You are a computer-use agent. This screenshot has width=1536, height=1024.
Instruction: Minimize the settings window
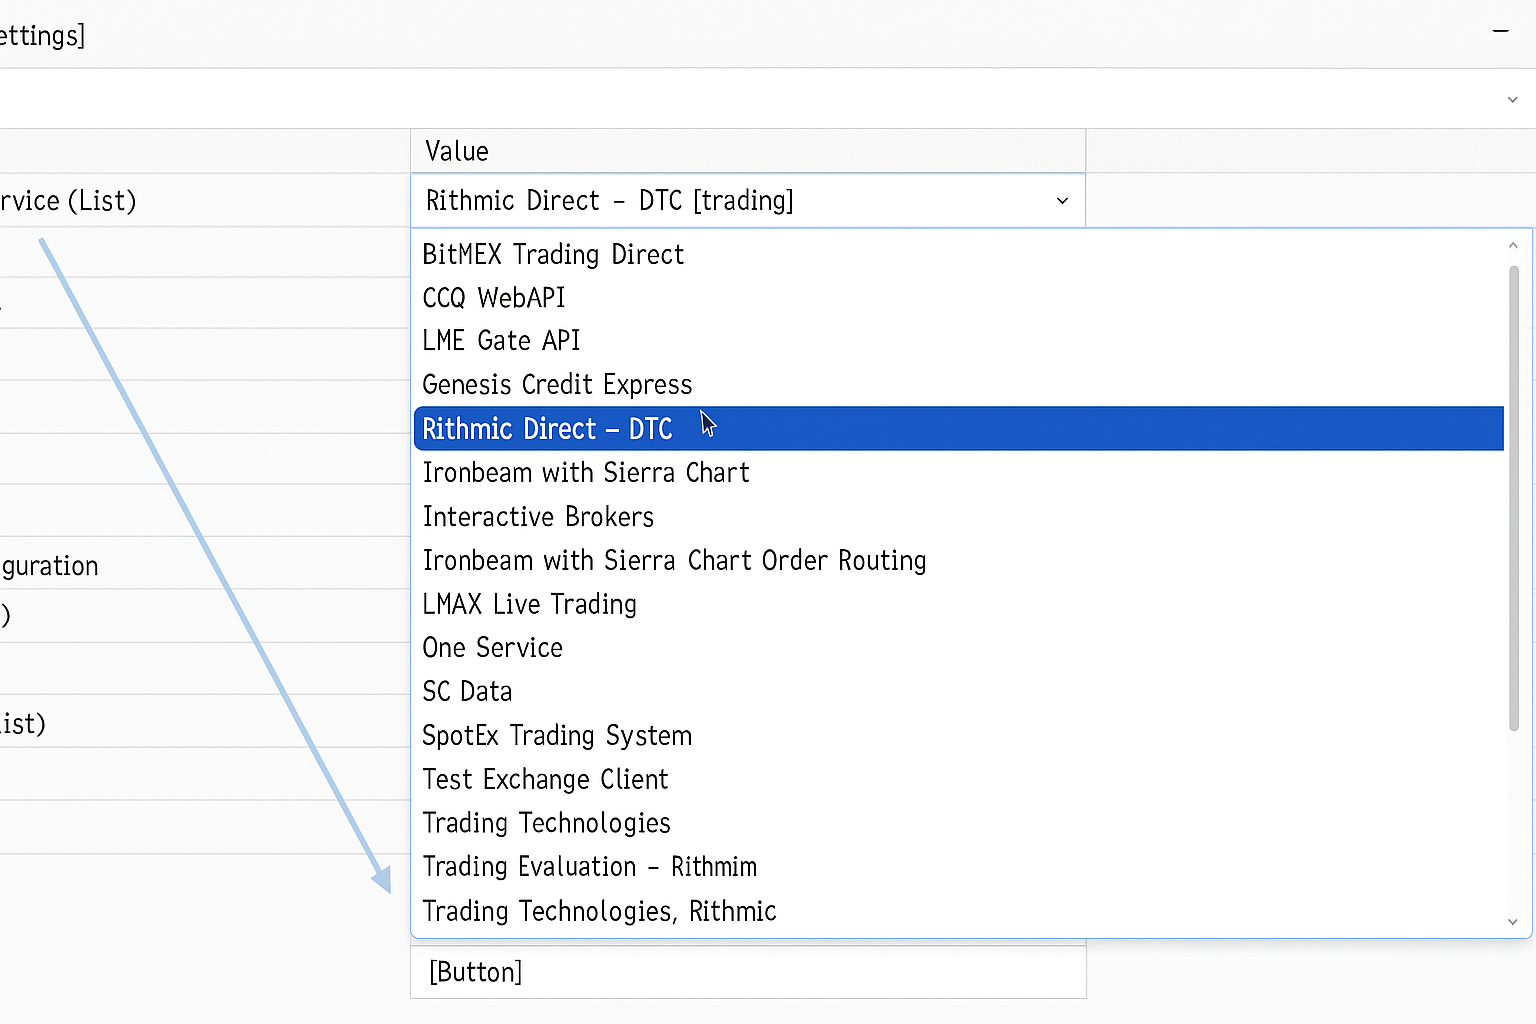click(x=1500, y=31)
